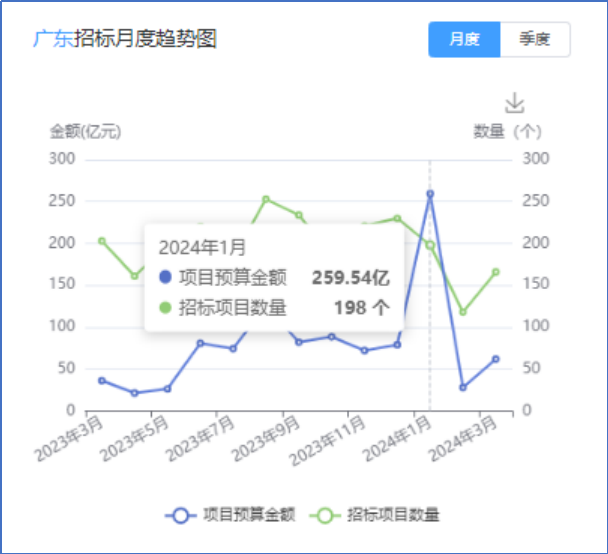608x554 pixels.
Task: Switch to 月度 monthly view
Action: pyautogui.click(x=464, y=40)
